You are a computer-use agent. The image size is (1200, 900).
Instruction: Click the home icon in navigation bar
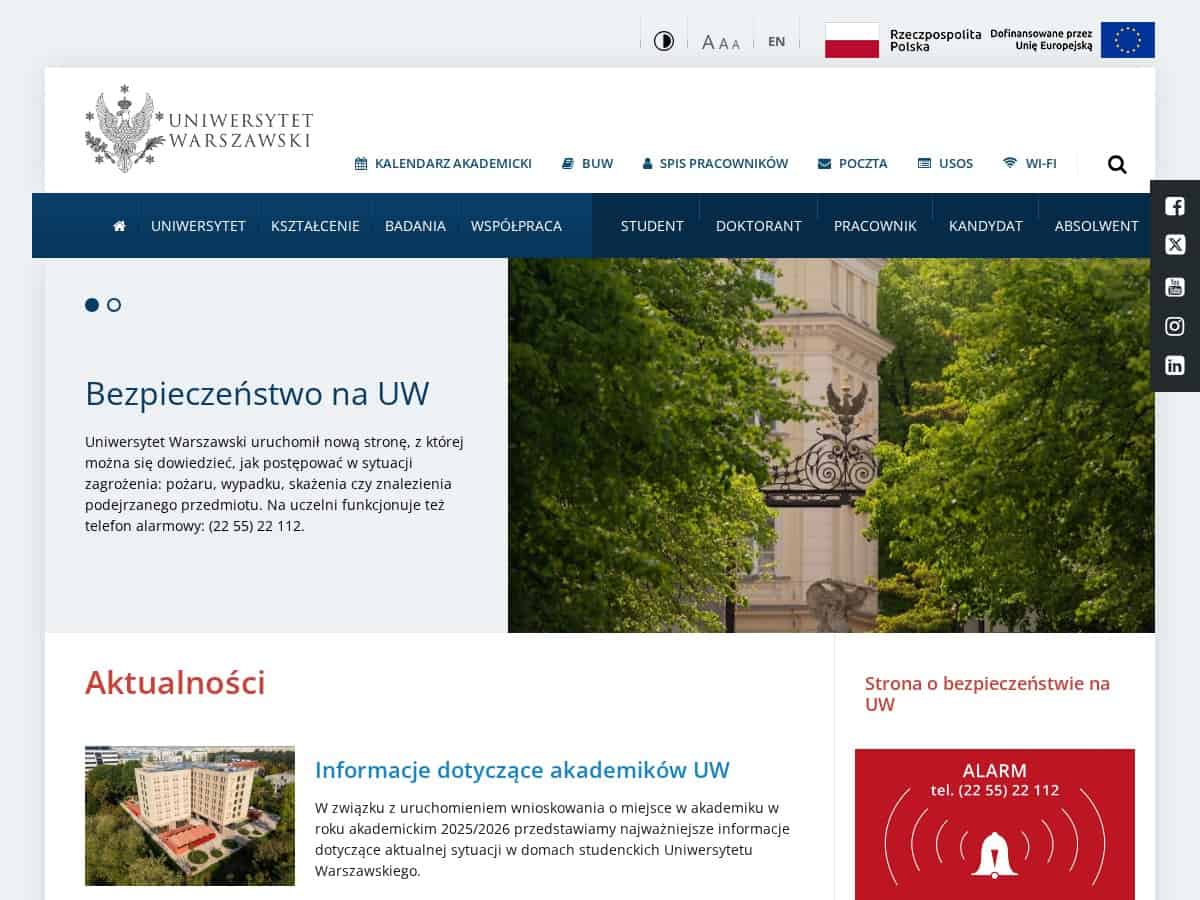(x=120, y=226)
